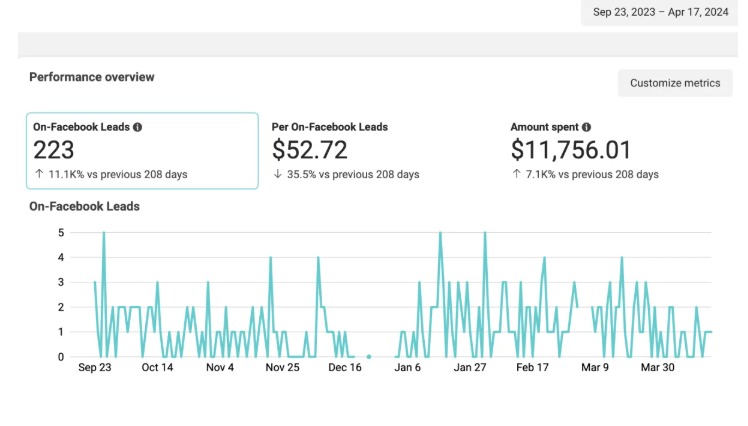Click up arrow next to 7.1K% change

pos(516,174)
